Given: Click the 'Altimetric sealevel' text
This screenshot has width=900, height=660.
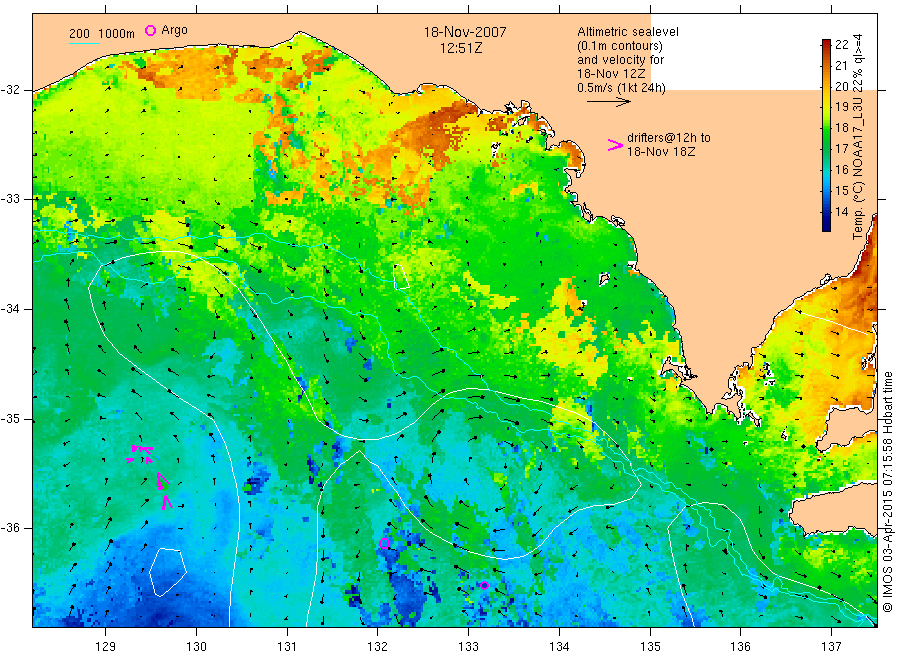Looking at the screenshot, I should click(628, 32).
